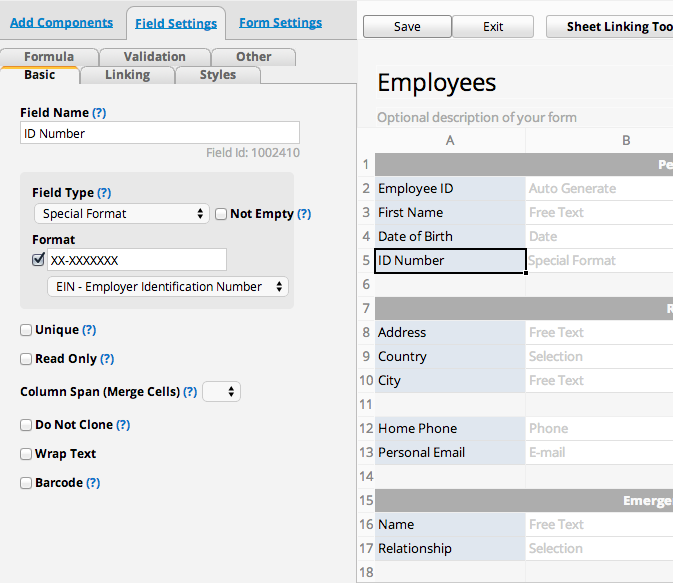Open the Form Settings tab
The width and height of the screenshot is (673, 583).
click(x=280, y=22)
